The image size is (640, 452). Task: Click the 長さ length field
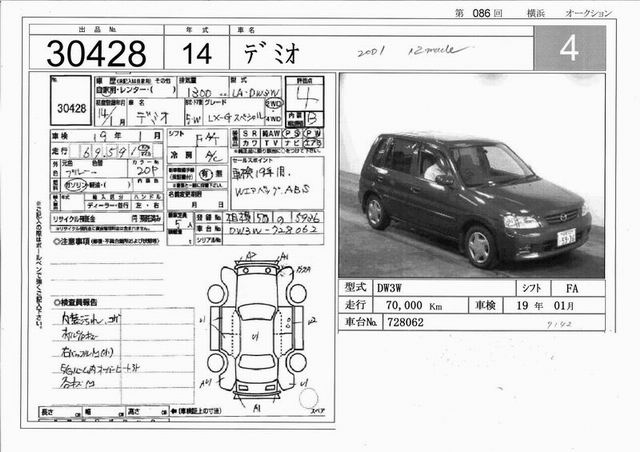pyautogui.click(x=60, y=412)
